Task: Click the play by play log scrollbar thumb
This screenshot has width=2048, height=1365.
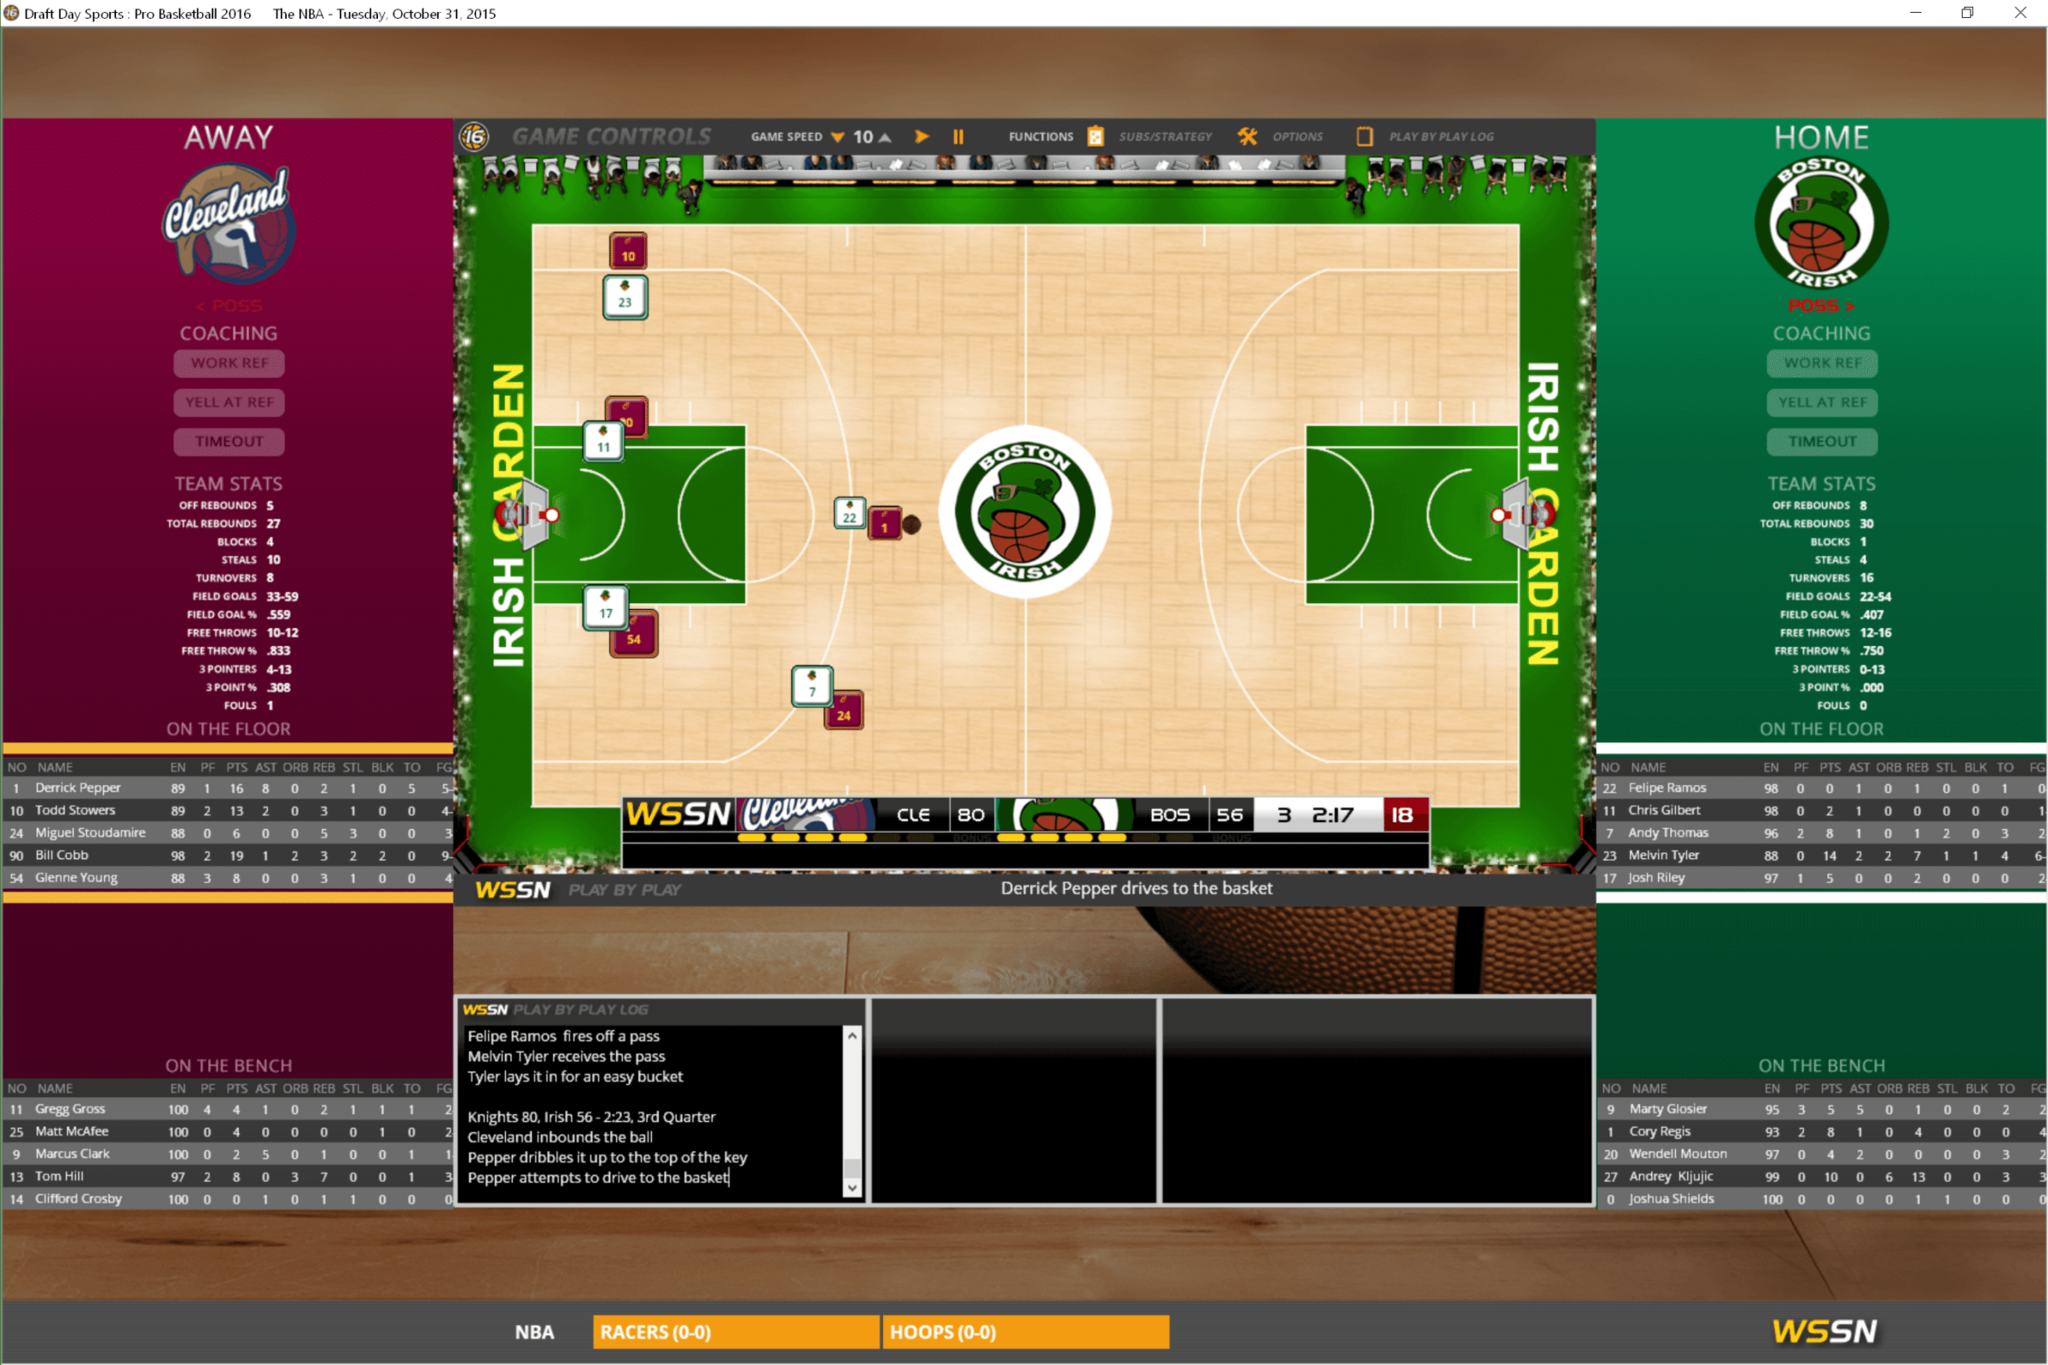Action: point(852,1168)
